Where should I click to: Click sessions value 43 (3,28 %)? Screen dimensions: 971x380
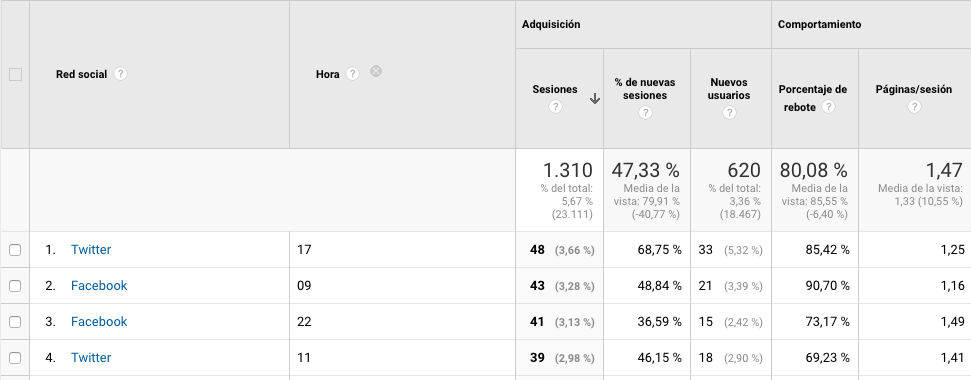(x=562, y=285)
